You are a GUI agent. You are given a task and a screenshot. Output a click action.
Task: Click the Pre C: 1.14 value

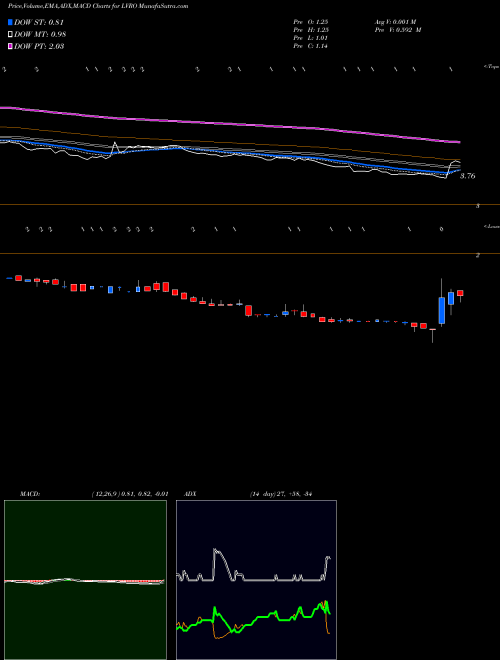pos(311,46)
